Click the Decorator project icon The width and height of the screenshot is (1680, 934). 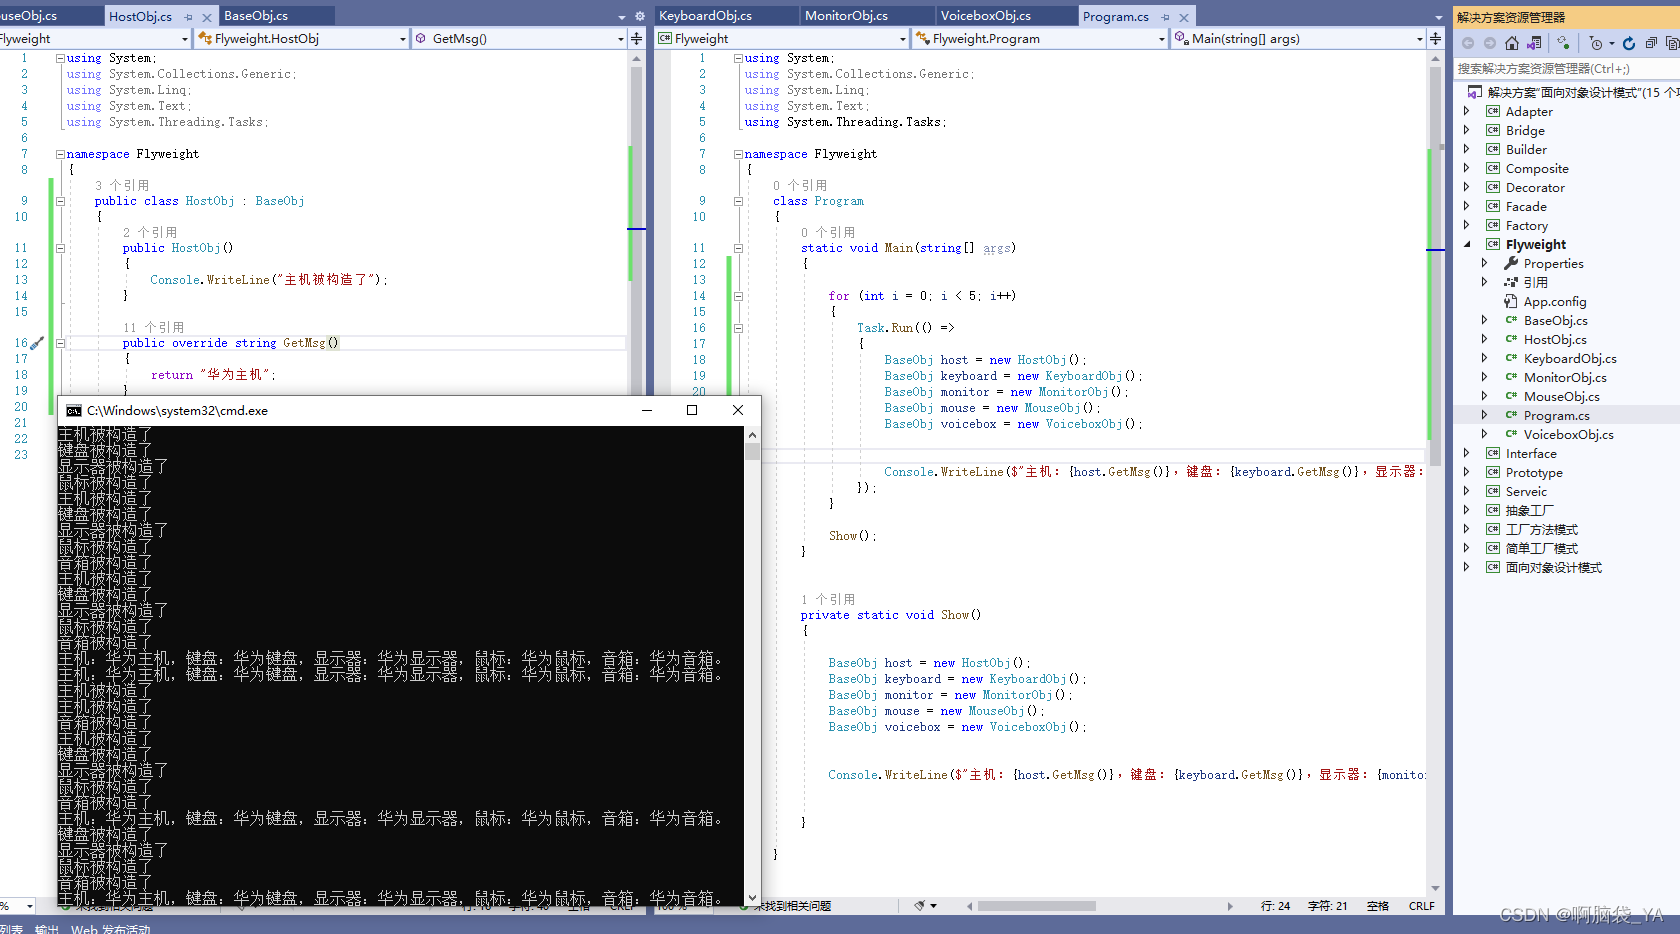coord(1493,187)
